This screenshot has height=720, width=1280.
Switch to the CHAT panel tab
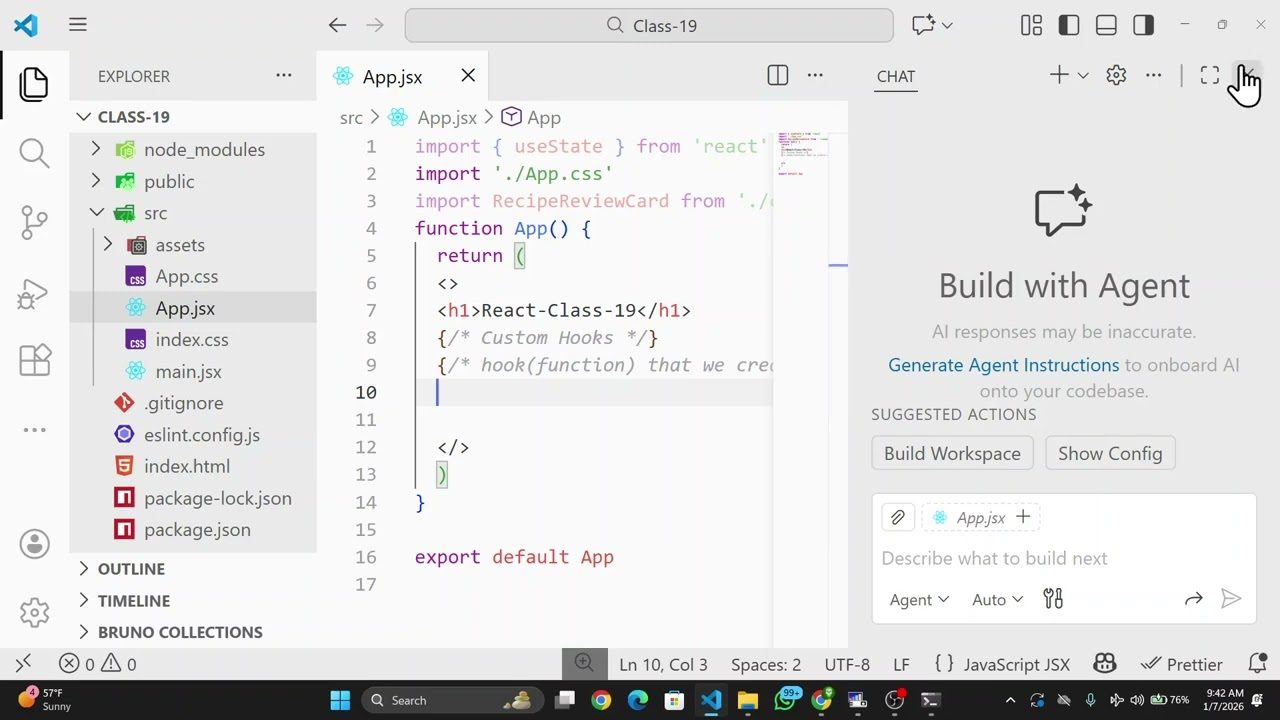pos(896,76)
